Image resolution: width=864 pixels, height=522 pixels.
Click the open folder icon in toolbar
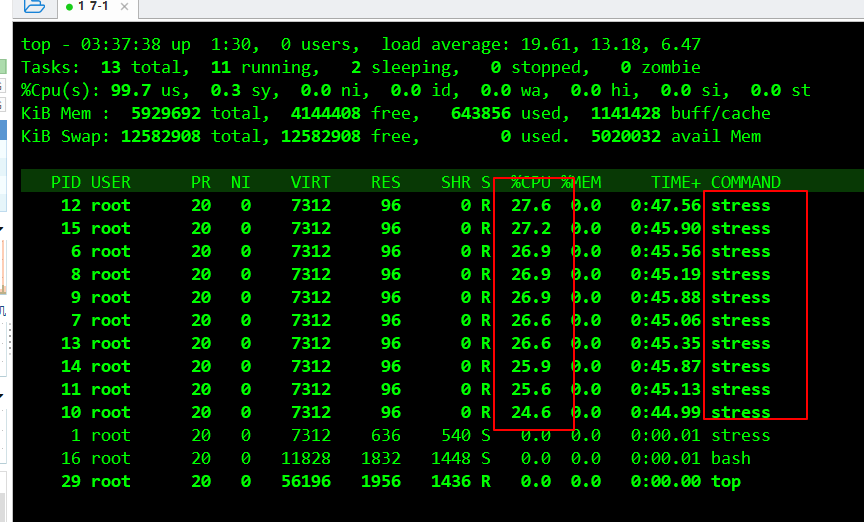[x=34, y=6]
